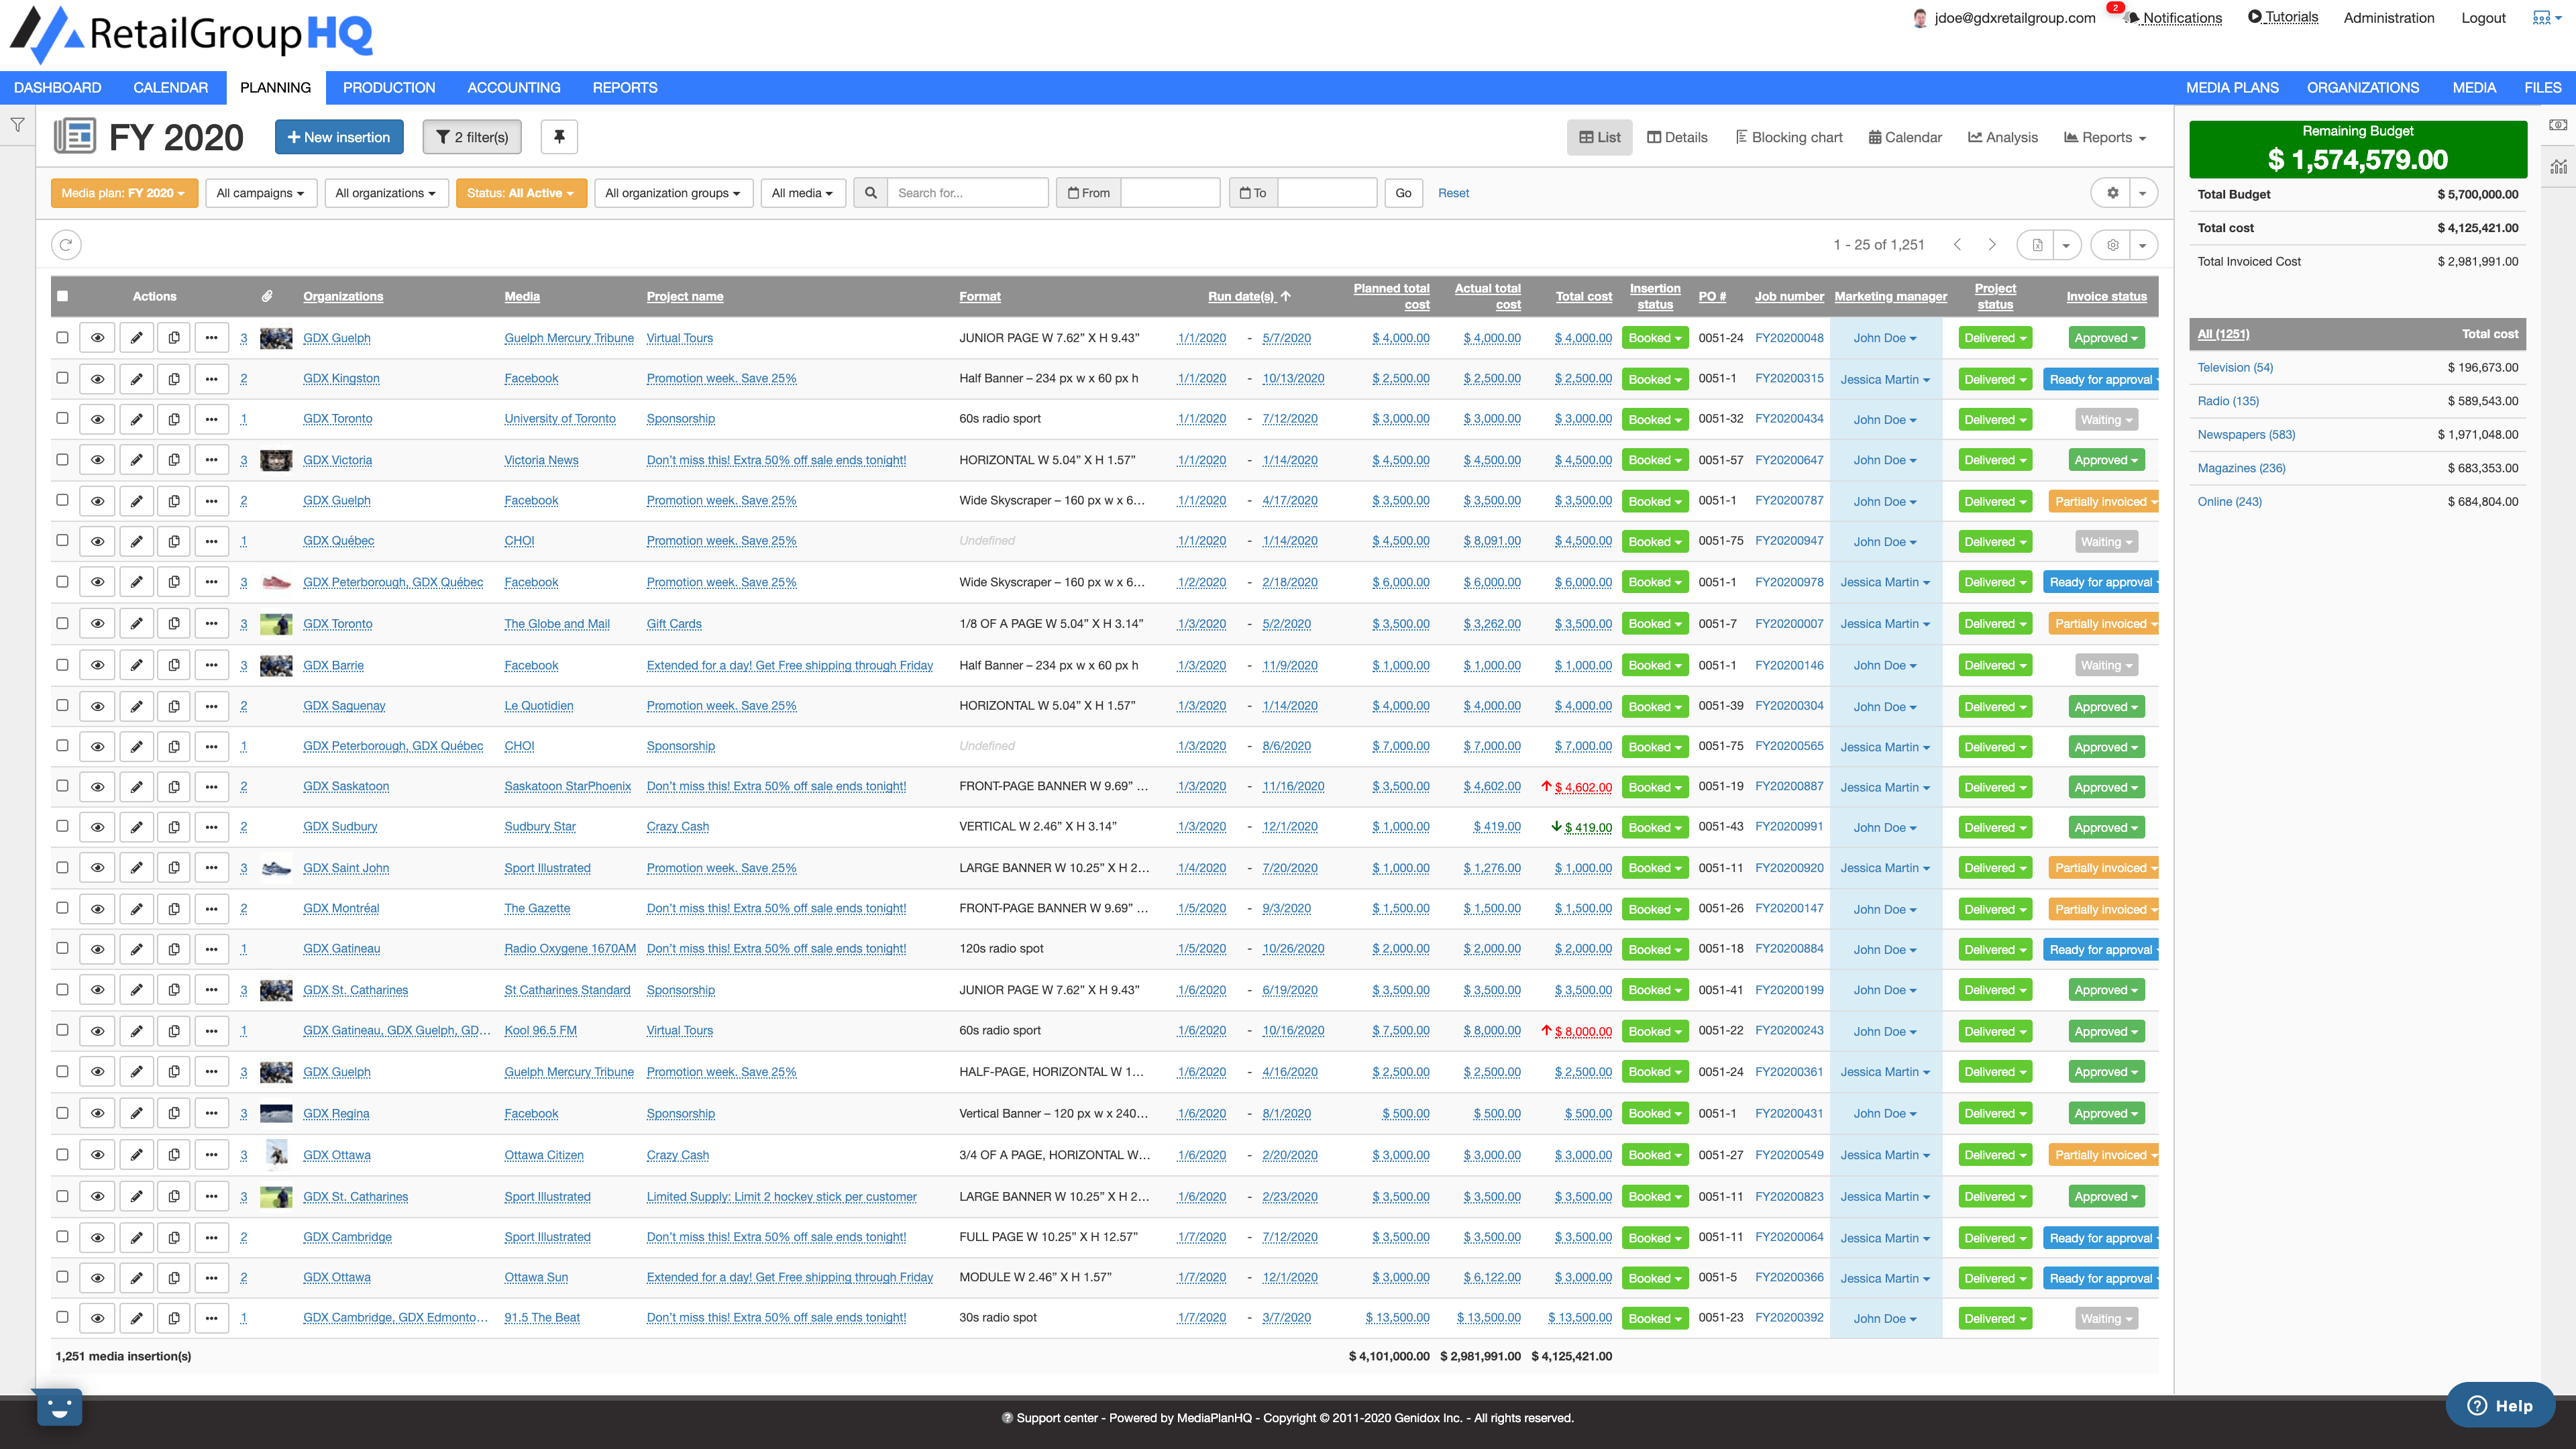Pin the current FY 2020 view
Image resolution: width=2576 pixels, height=1449 pixels.
pyautogui.click(x=559, y=137)
